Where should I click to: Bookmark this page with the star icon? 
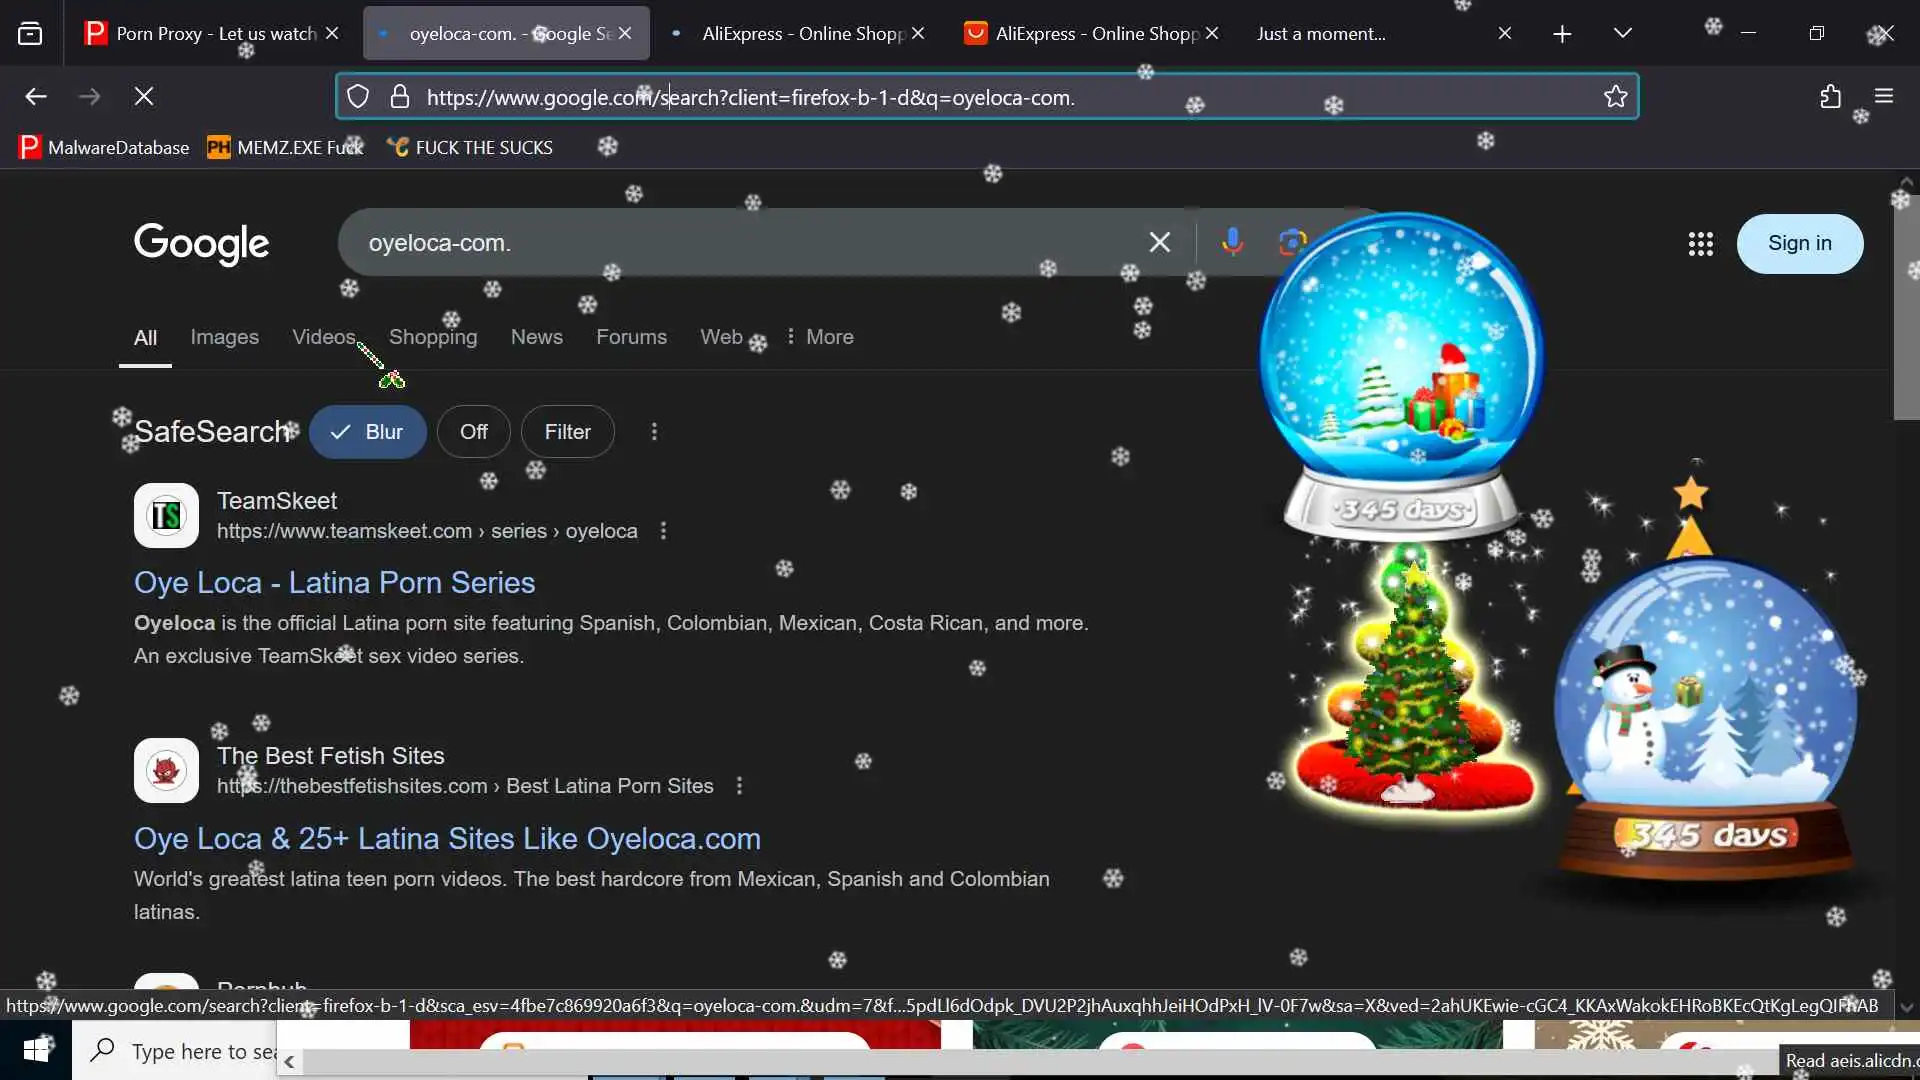(x=1615, y=97)
